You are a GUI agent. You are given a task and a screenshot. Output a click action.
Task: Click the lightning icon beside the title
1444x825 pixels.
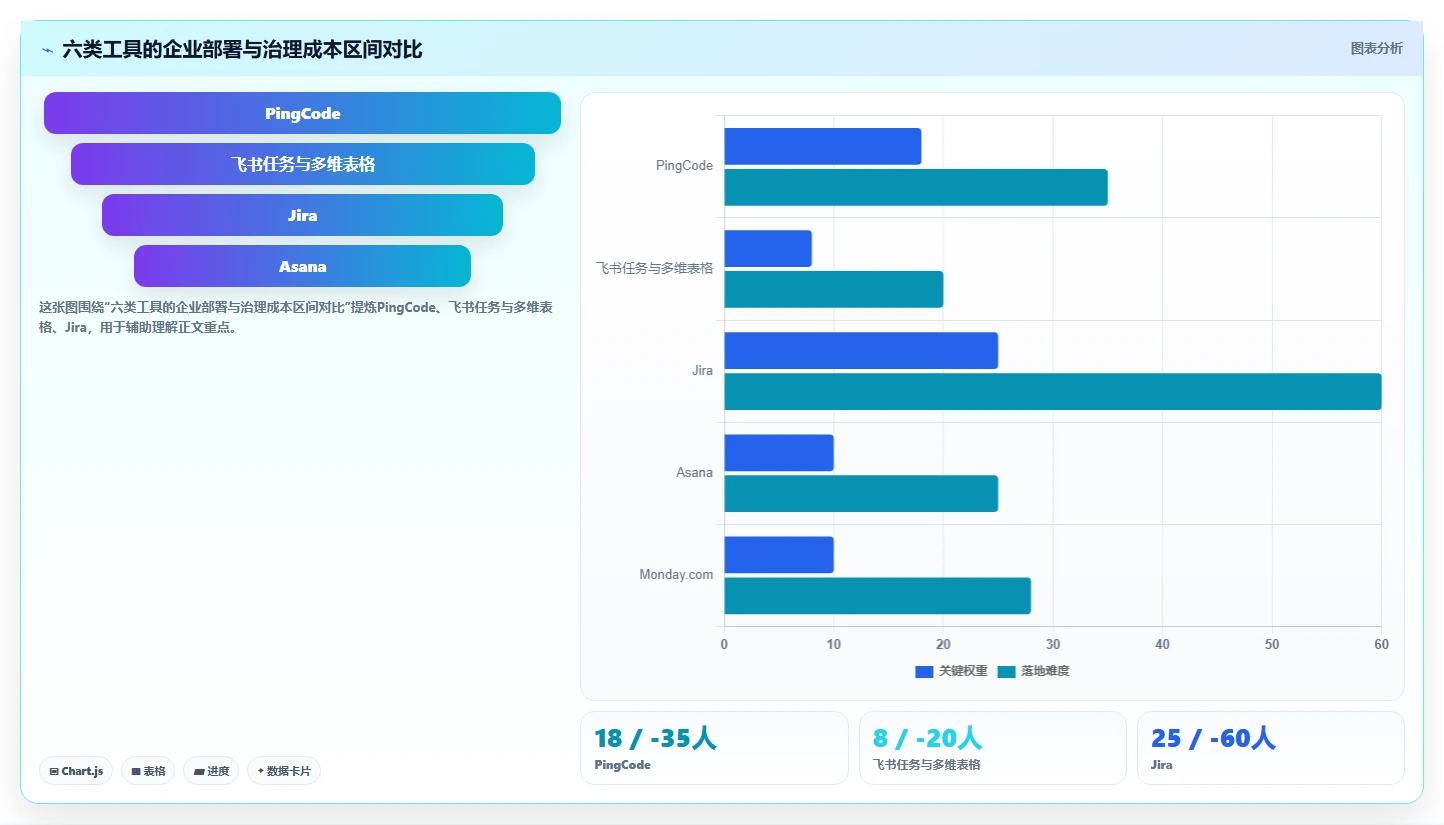click(47, 50)
